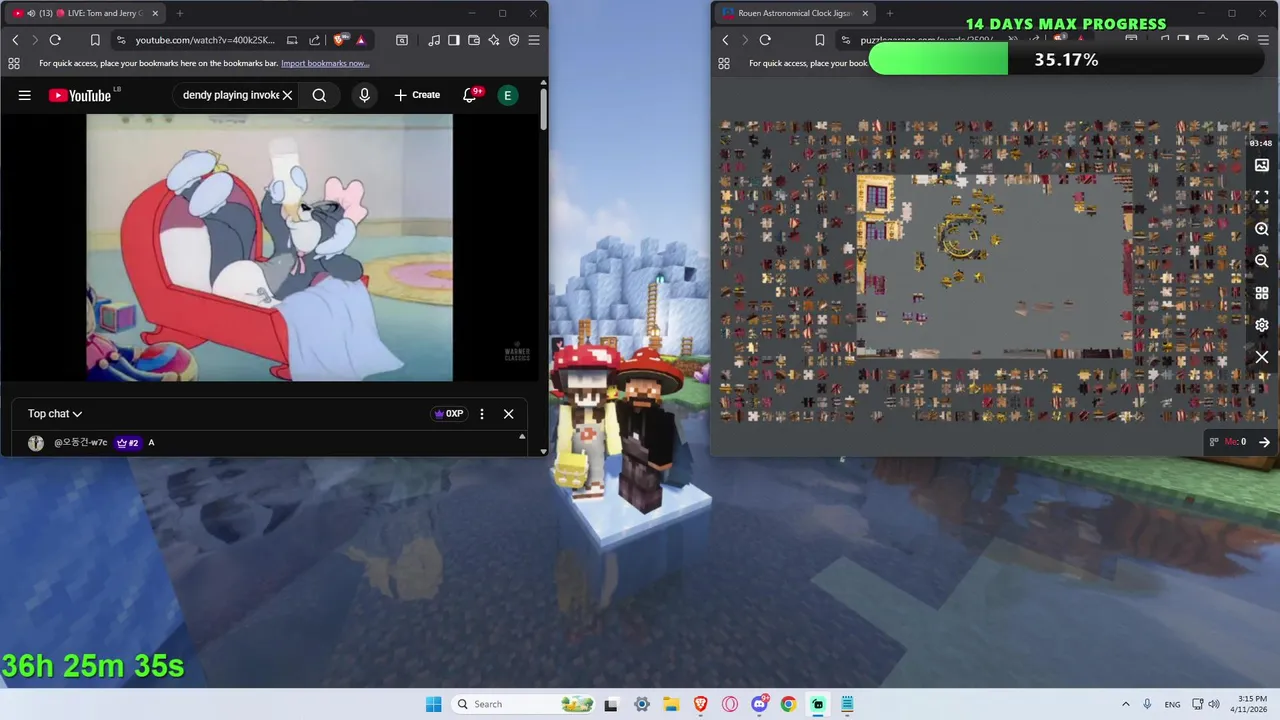Zoom in on the puzzle
Screen dimensions: 1280x720
pyautogui.click(x=1262, y=229)
